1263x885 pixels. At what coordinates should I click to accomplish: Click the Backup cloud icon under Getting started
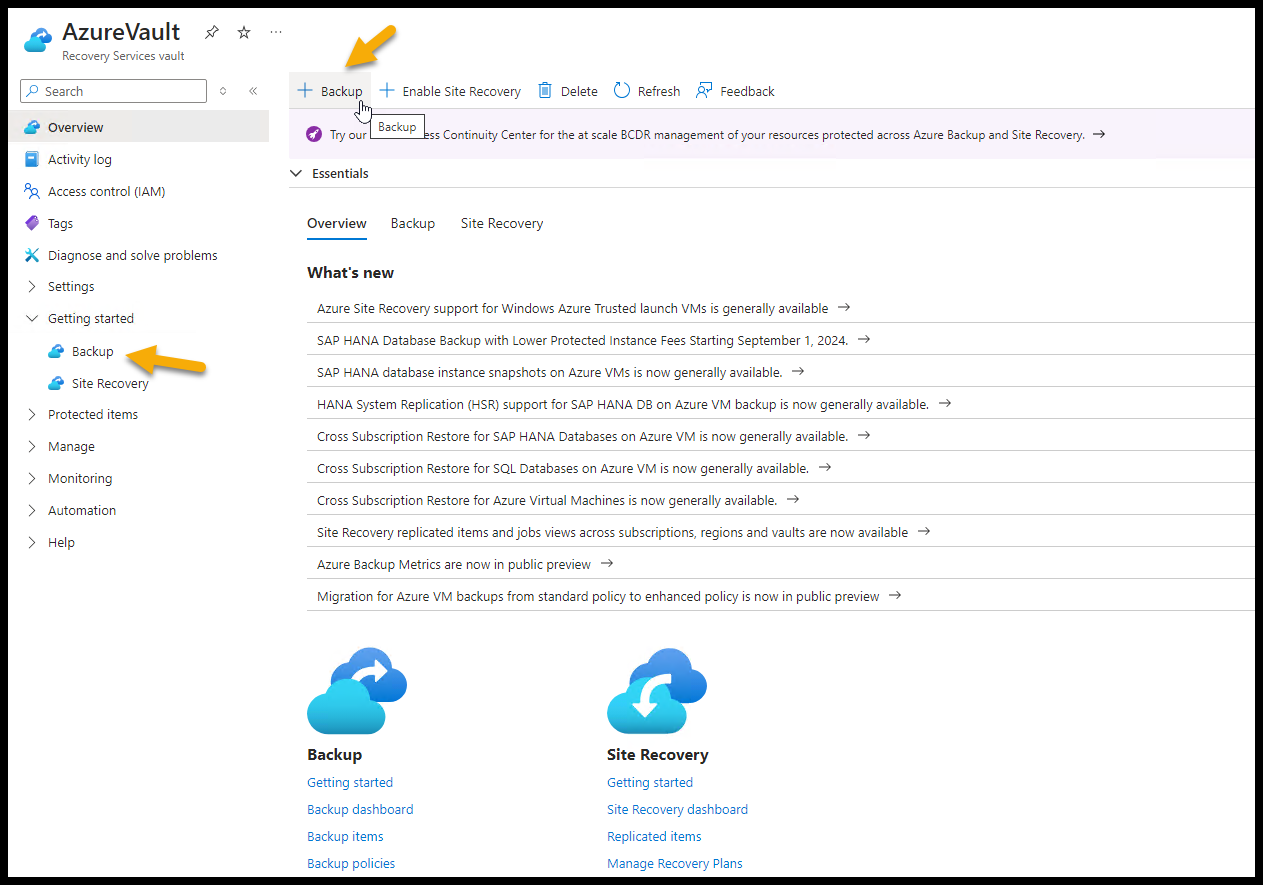pyautogui.click(x=56, y=351)
